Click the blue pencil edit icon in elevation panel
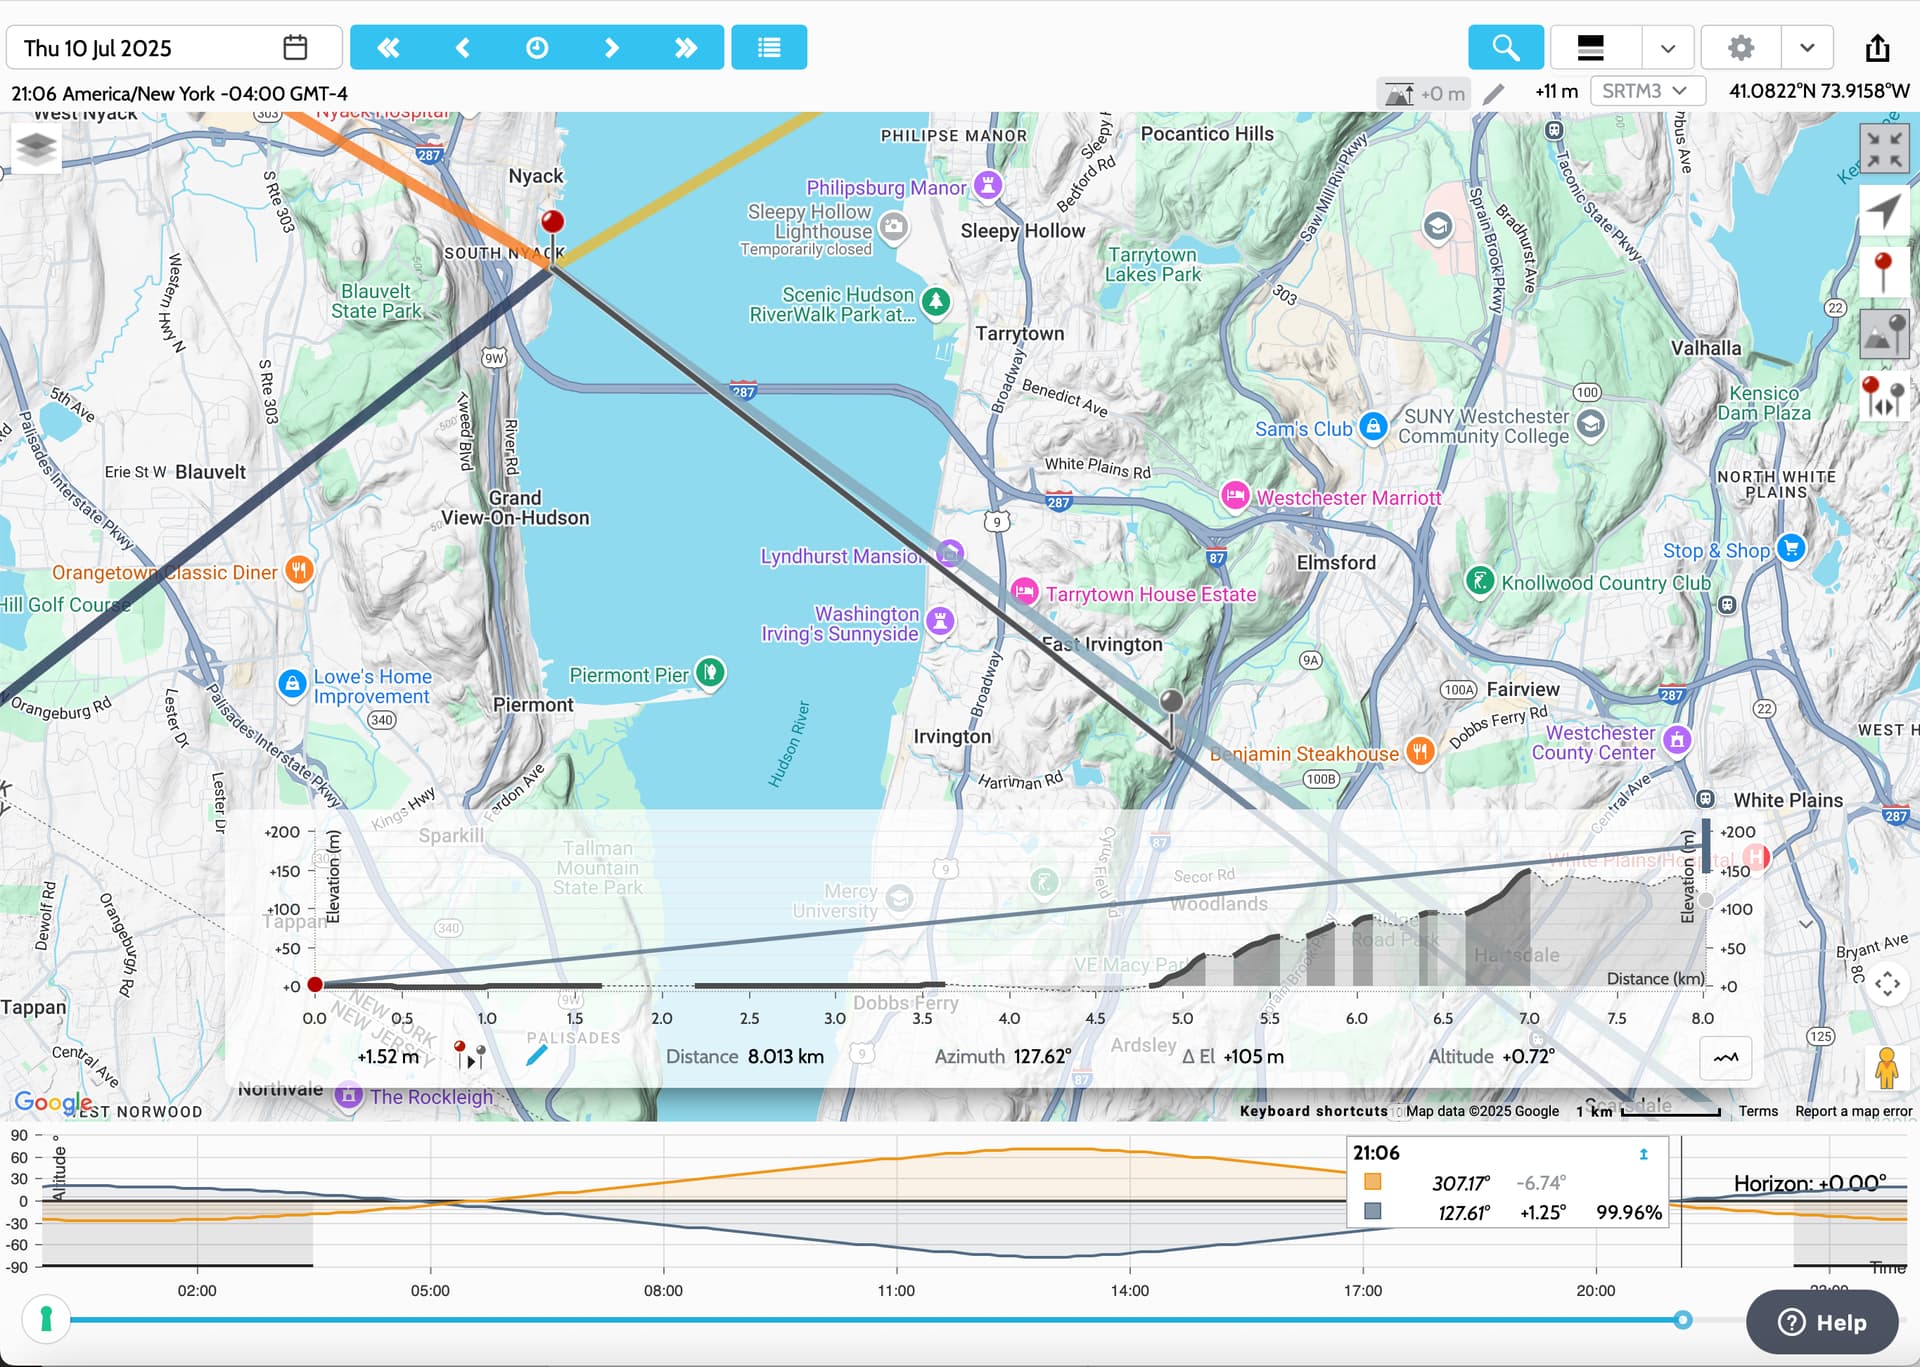This screenshot has width=1920, height=1367. (537, 1055)
